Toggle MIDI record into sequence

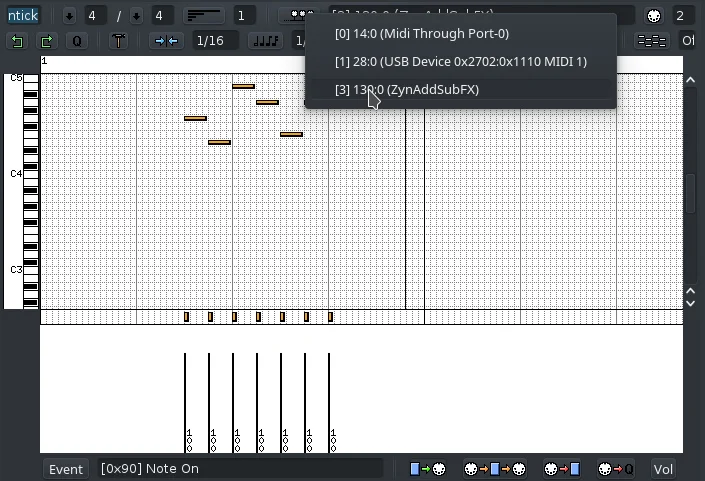click(x=562, y=469)
